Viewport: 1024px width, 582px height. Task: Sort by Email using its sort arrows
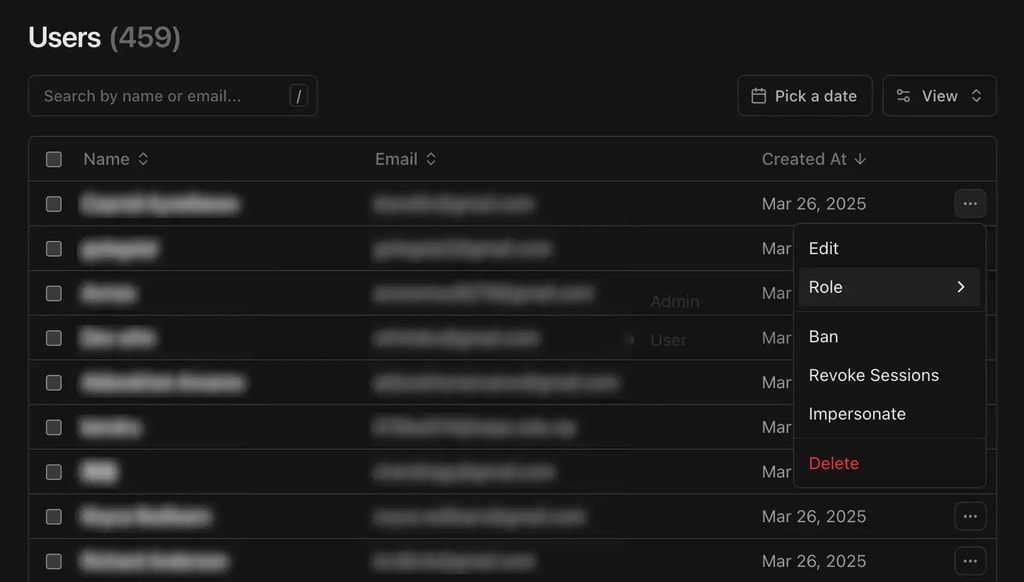click(431, 159)
